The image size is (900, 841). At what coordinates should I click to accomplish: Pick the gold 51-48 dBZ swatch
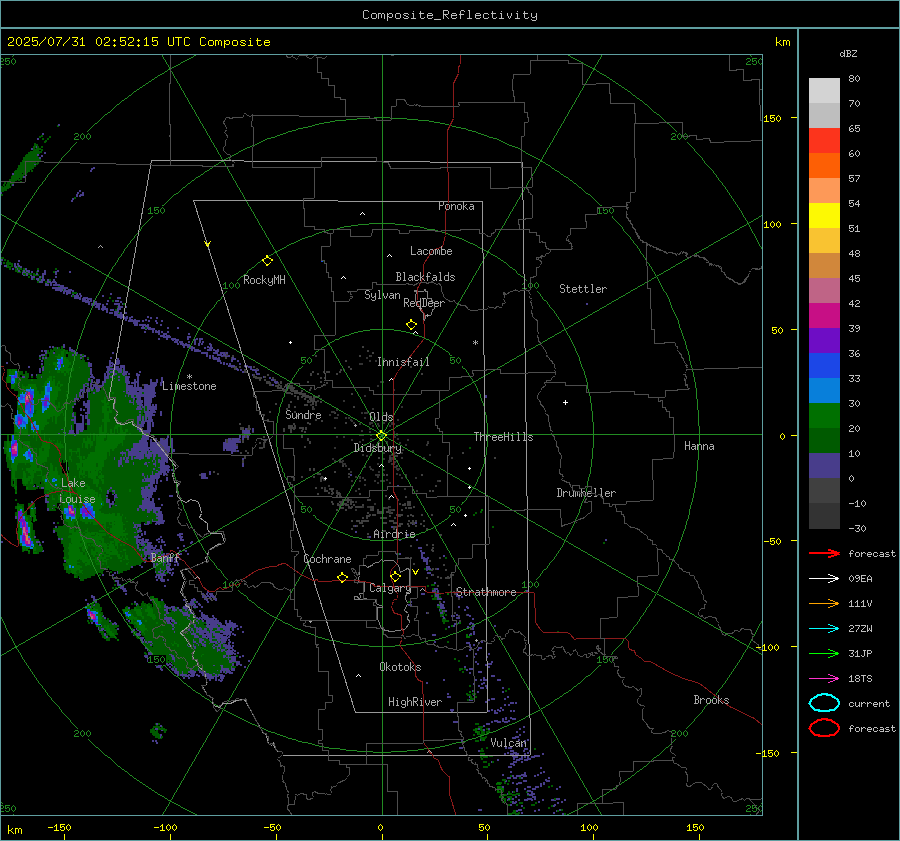[x=824, y=241]
